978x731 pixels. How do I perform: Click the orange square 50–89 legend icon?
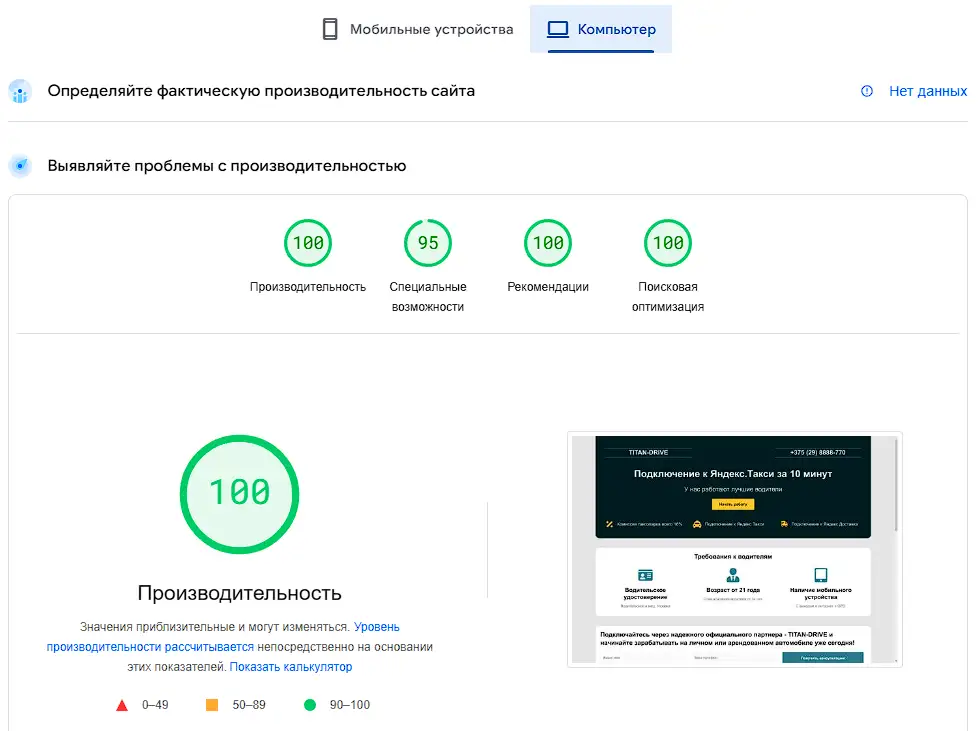[212, 705]
